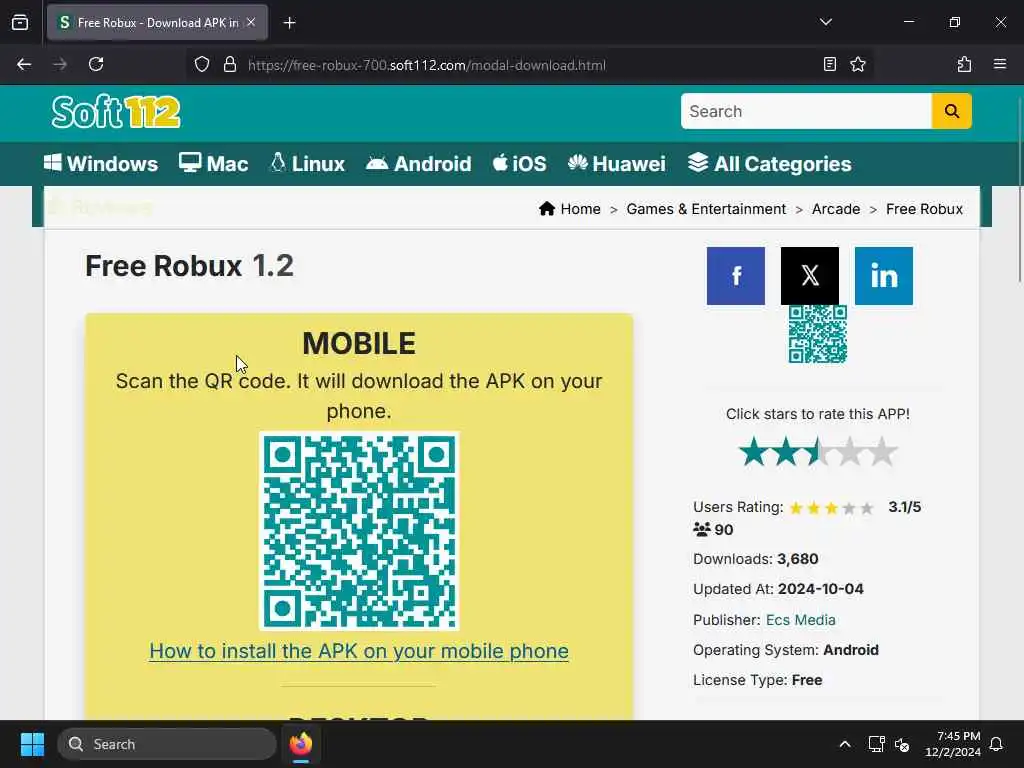The image size is (1024, 768).
Task: Click the small QR code below share buttons
Action: click(x=818, y=334)
